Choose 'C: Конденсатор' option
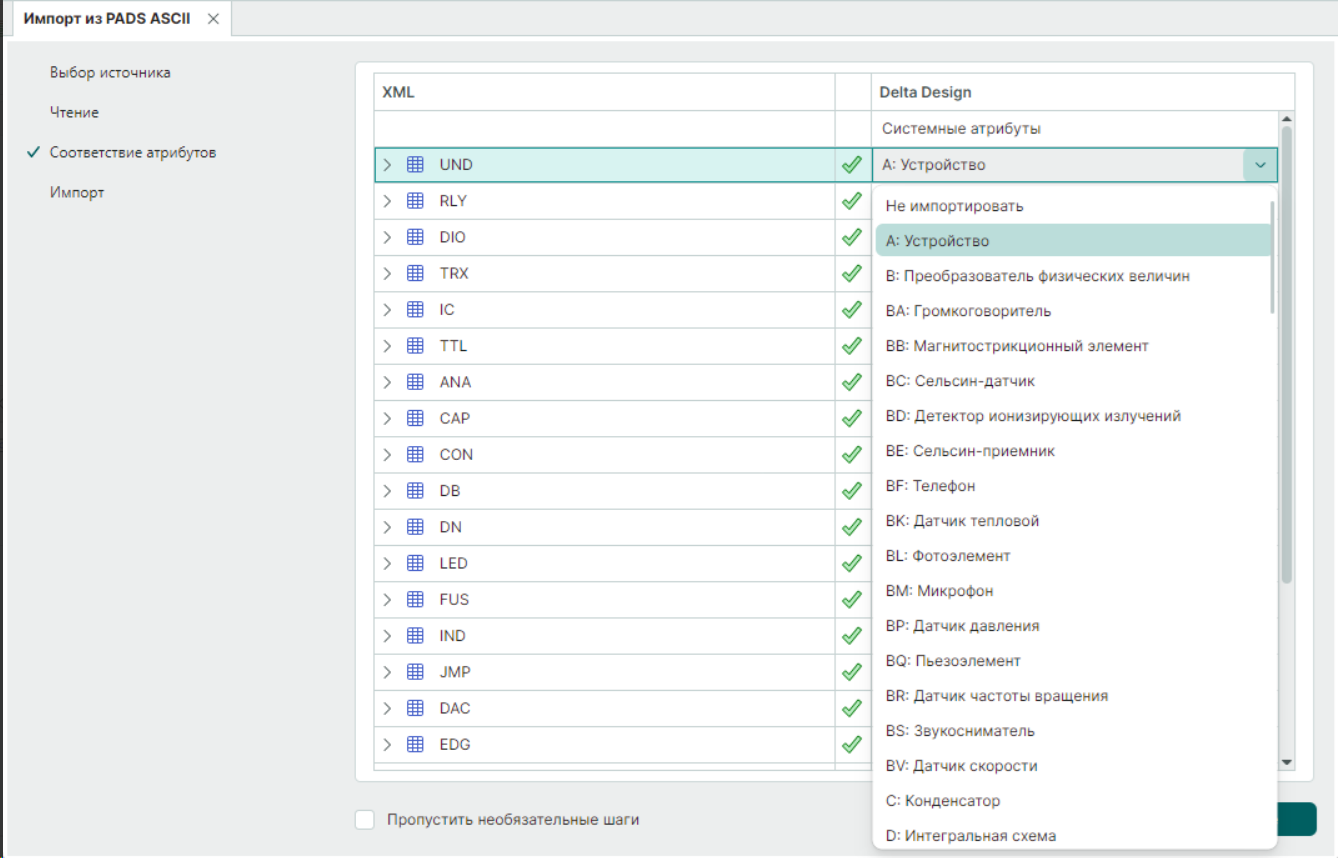The image size is (1338, 858). coord(942,801)
